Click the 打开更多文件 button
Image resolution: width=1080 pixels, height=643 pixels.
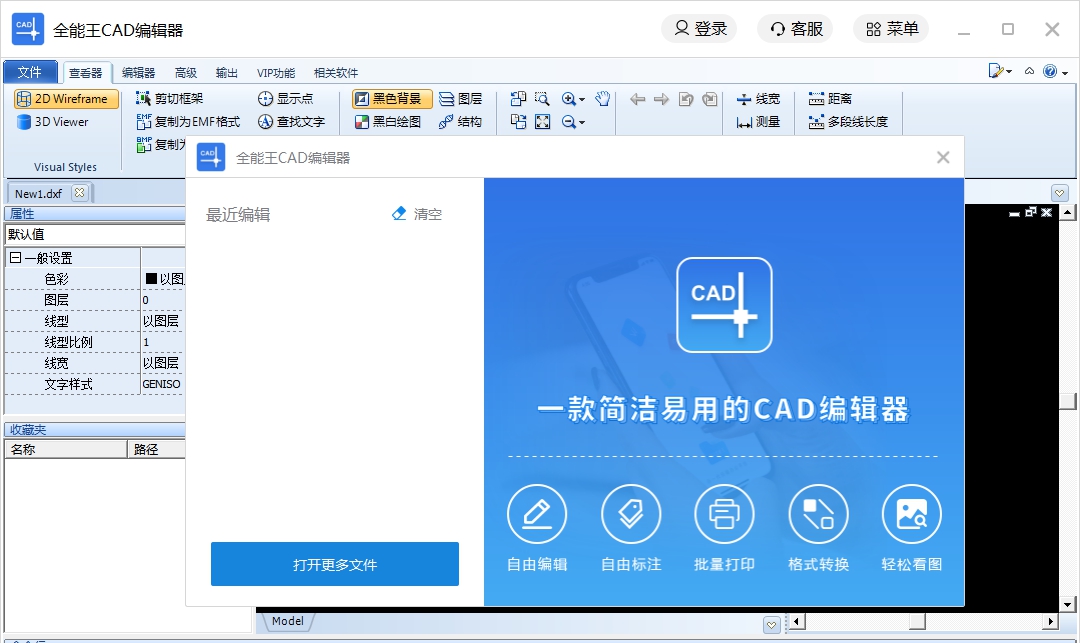coord(334,563)
